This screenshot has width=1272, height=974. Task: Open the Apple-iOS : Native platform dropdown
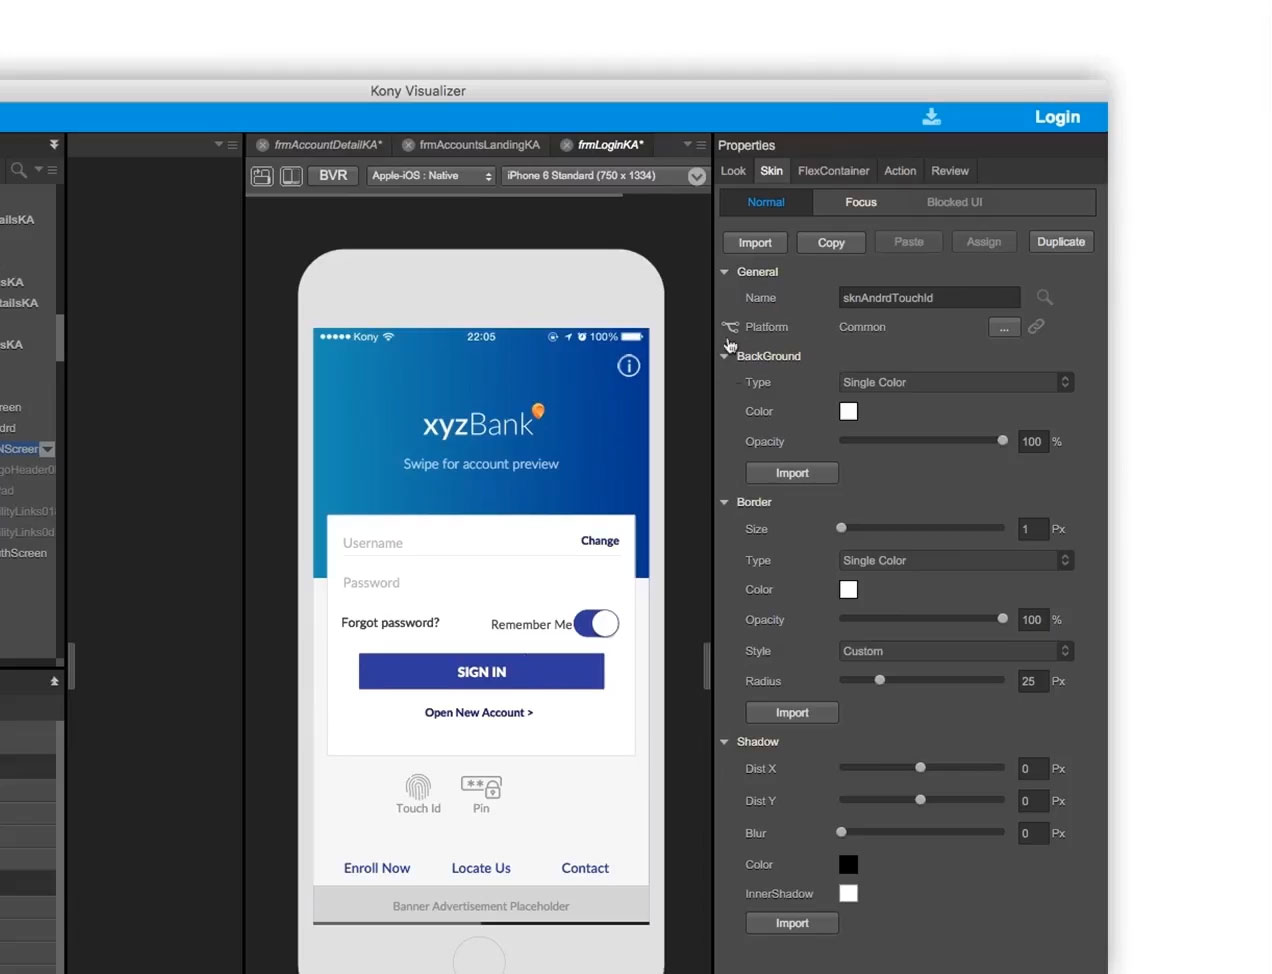pos(431,176)
